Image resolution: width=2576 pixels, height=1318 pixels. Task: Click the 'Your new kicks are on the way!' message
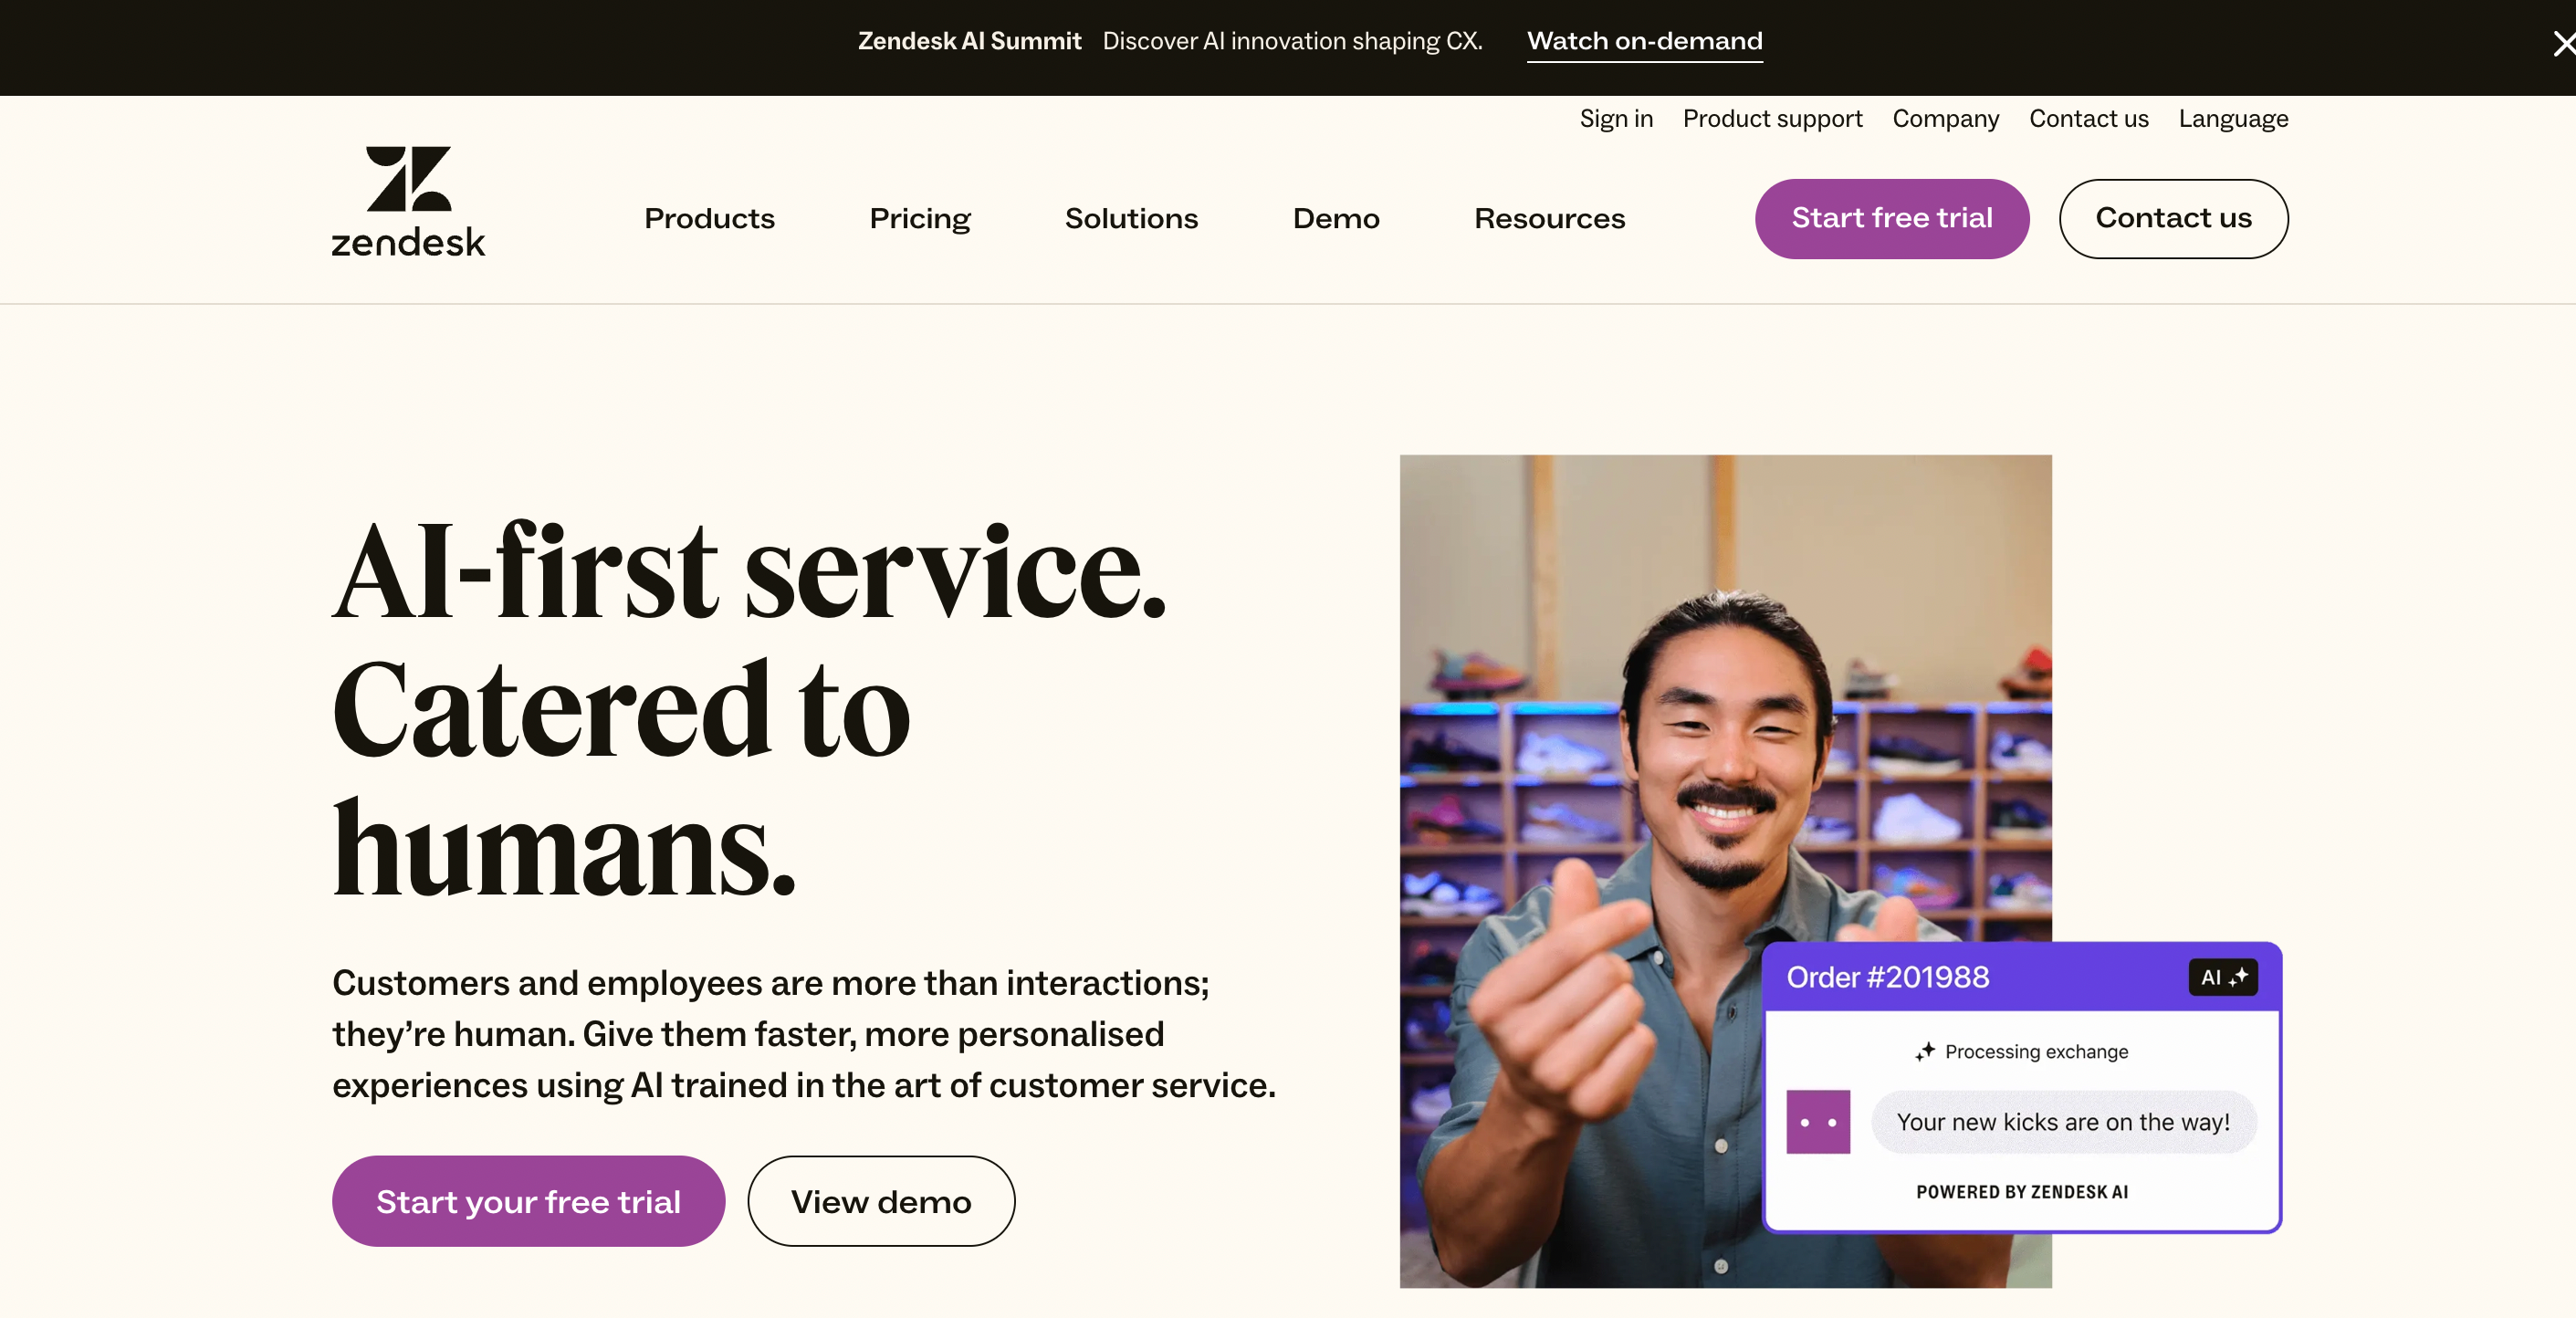pyautogui.click(x=2063, y=1122)
